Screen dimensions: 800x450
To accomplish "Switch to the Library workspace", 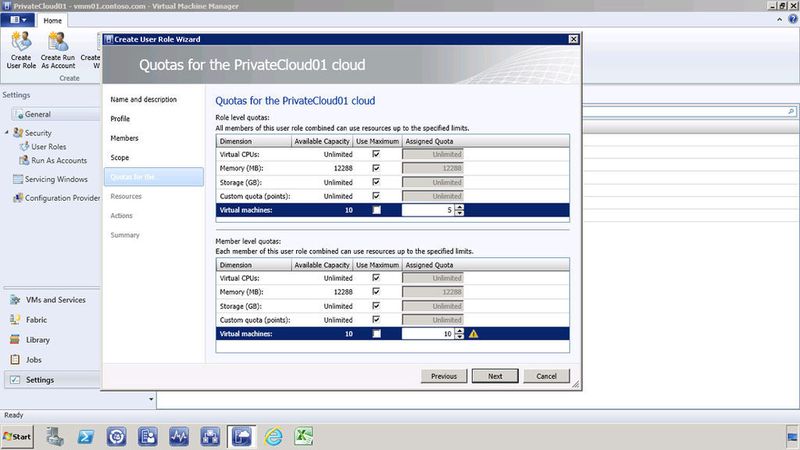I will point(37,340).
